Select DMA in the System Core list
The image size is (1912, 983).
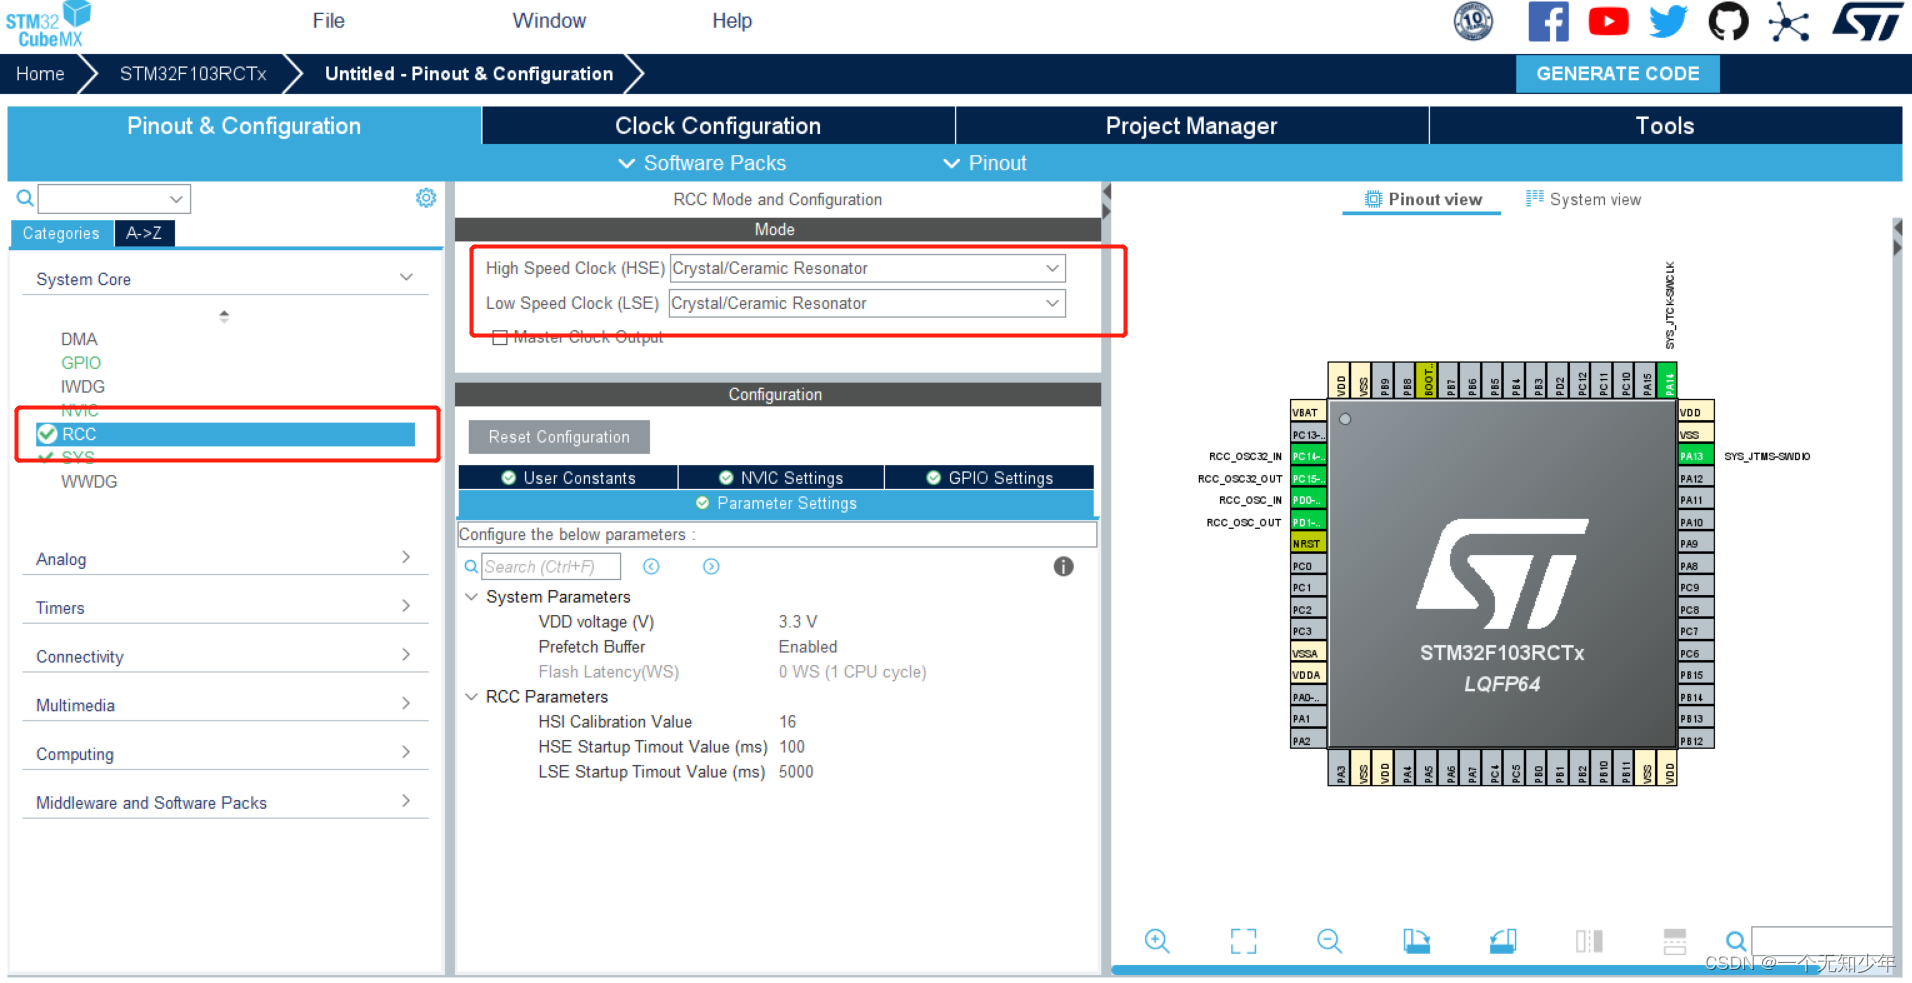coord(79,338)
